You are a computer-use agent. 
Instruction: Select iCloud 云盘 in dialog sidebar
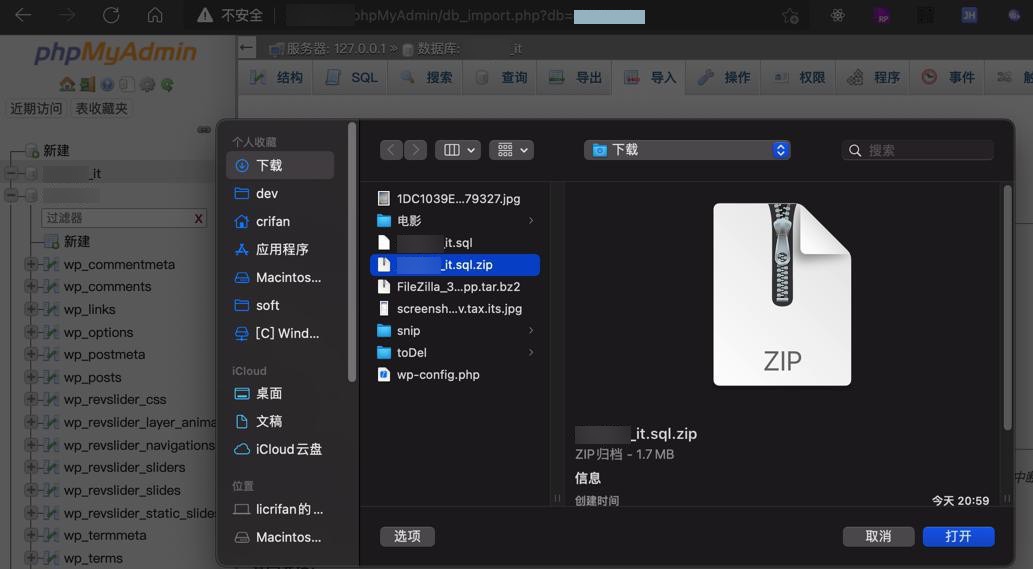[280, 449]
